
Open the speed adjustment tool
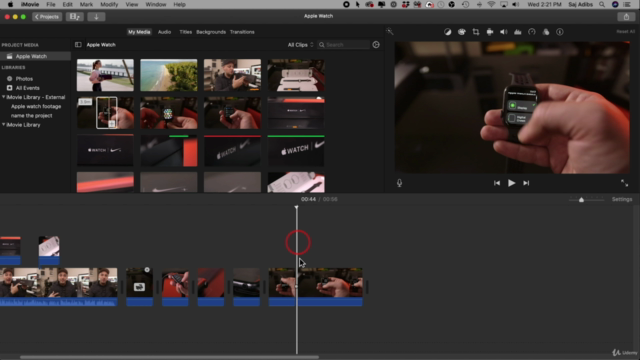coord(532,32)
